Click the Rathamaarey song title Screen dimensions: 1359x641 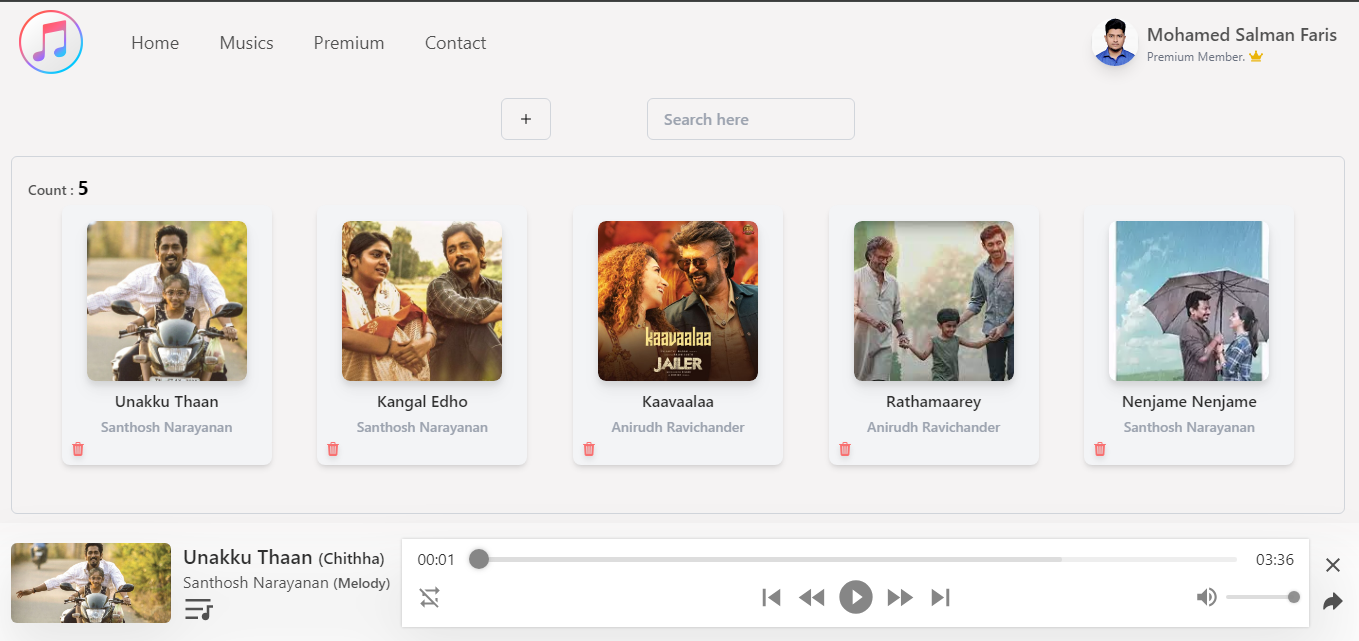pyautogui.click(x=934, y=402)
